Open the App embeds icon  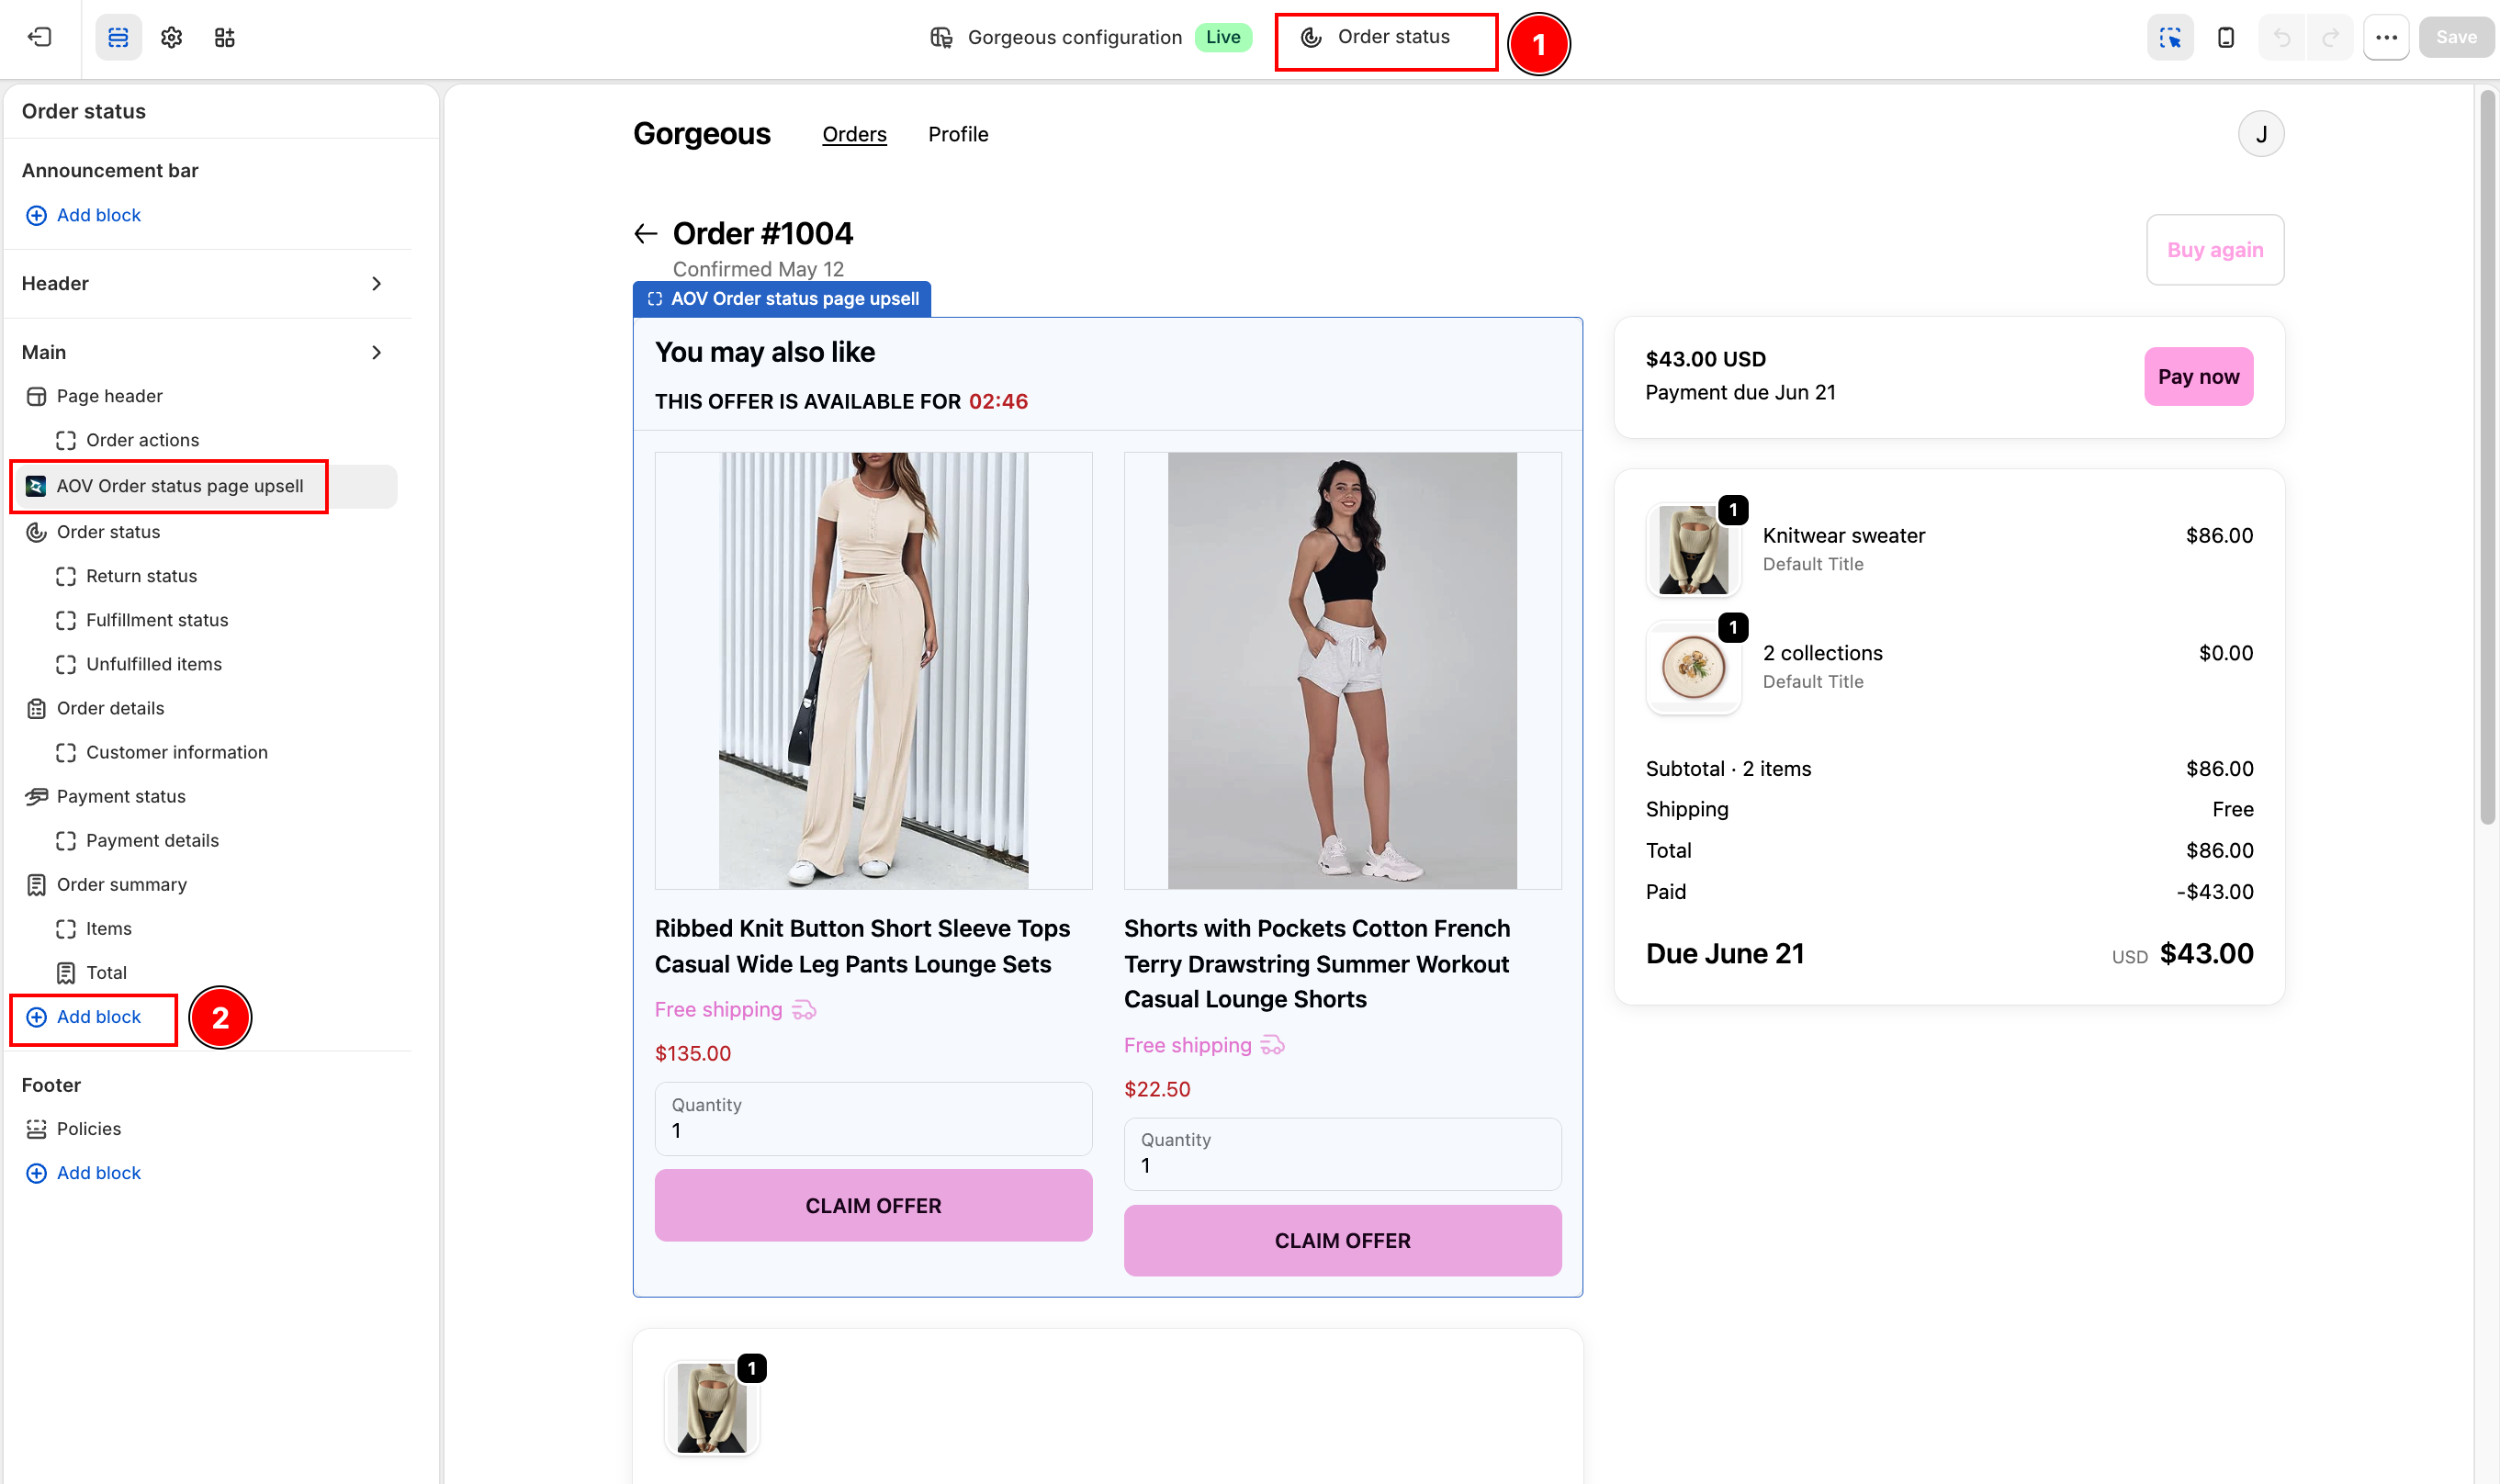pyautogui.click(x=224, y=37)
